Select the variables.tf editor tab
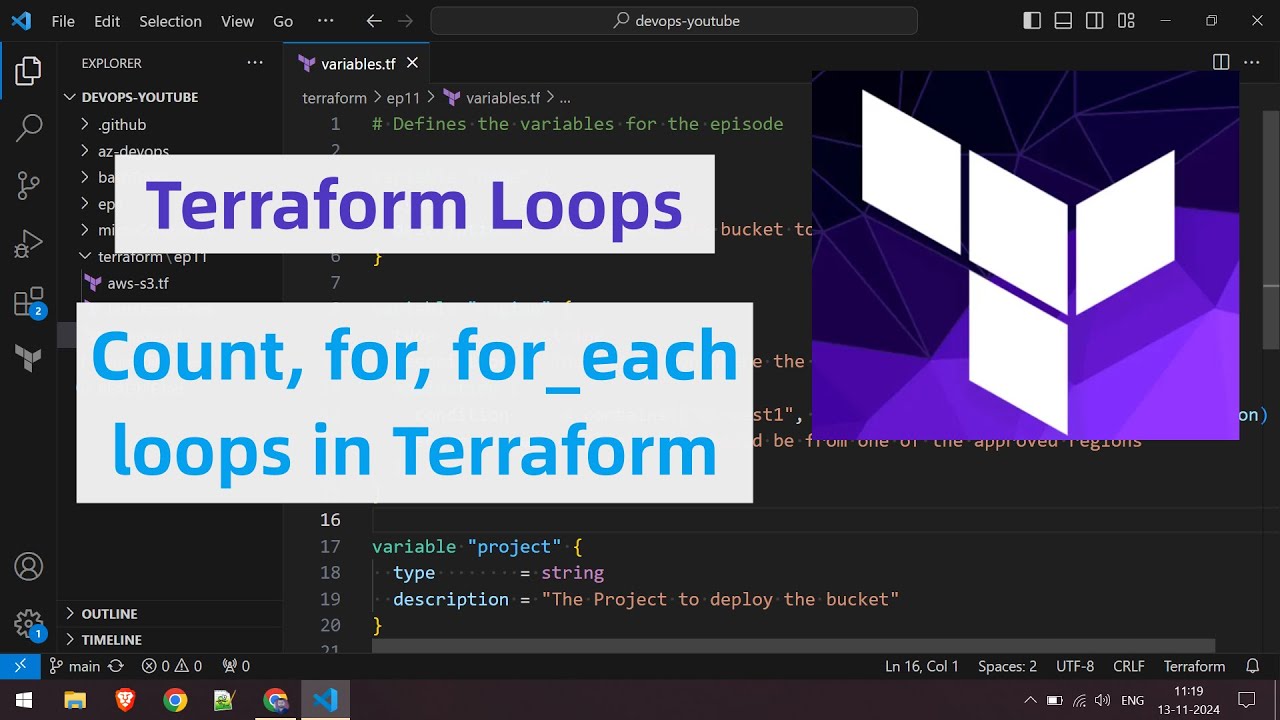The width and height of the screenshot is (1280, 720). (358, 63)
